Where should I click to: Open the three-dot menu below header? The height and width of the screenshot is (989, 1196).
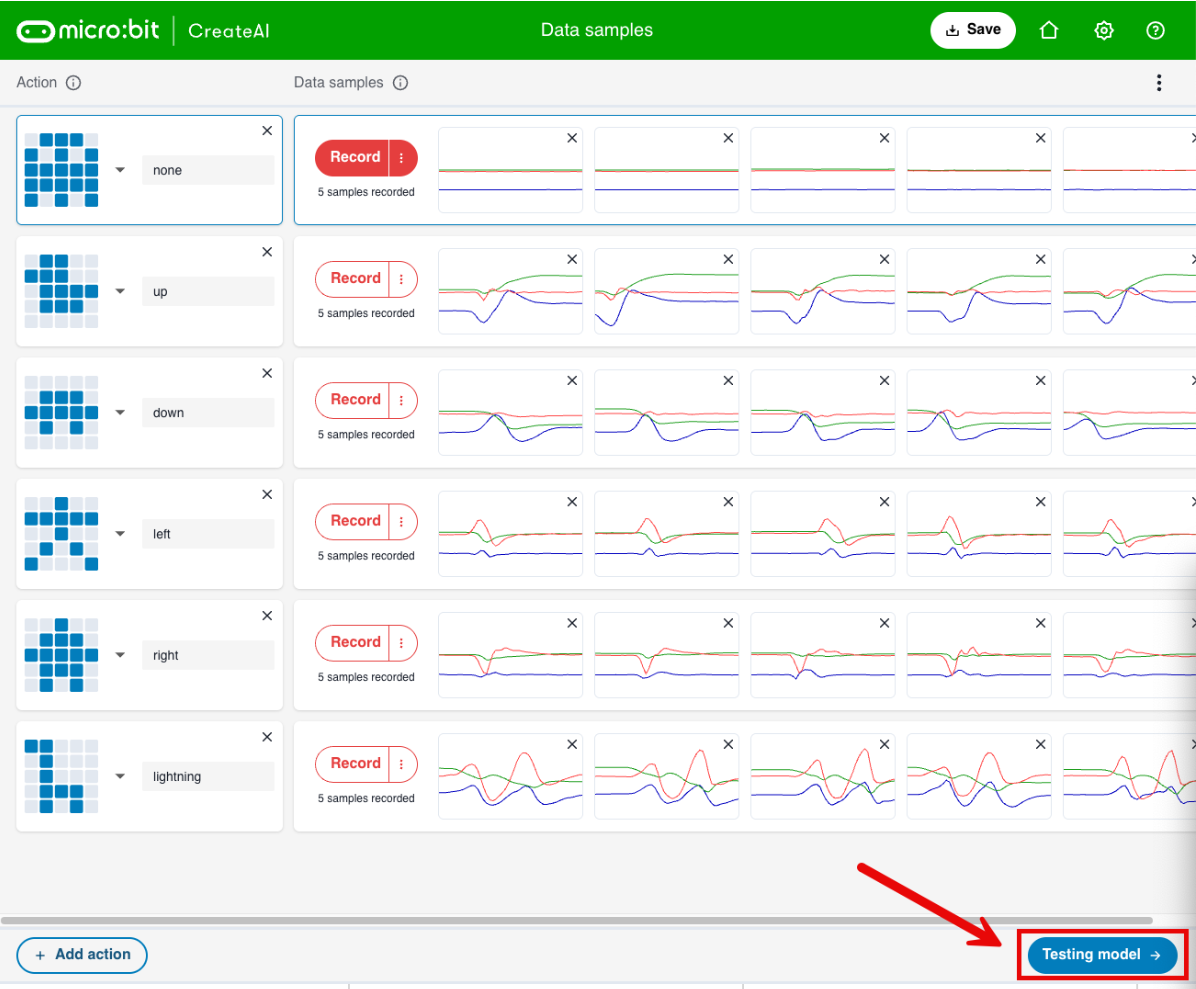tap(1158, 83)
